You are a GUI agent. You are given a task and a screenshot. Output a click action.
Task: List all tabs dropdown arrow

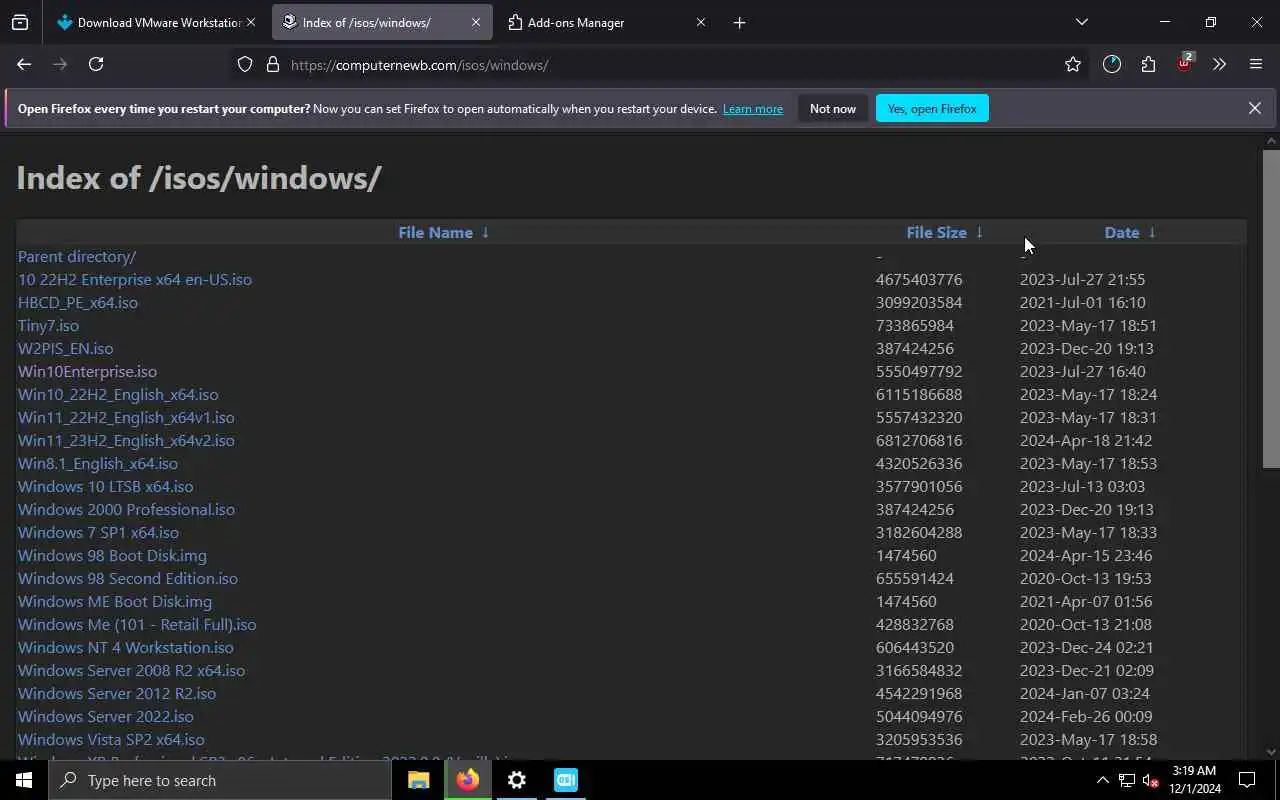1081,22
